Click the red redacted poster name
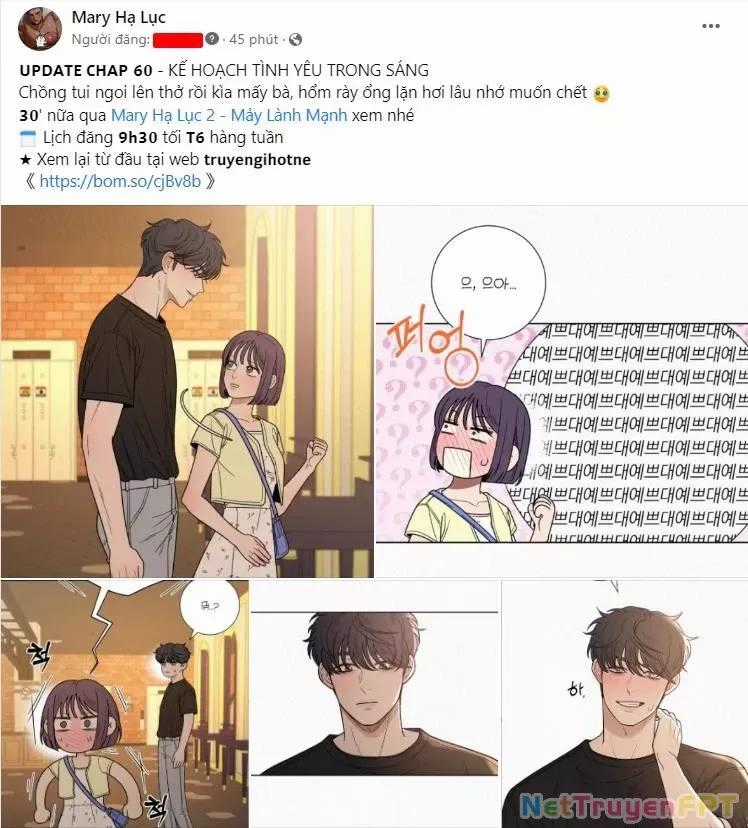 tap(178, 40)
